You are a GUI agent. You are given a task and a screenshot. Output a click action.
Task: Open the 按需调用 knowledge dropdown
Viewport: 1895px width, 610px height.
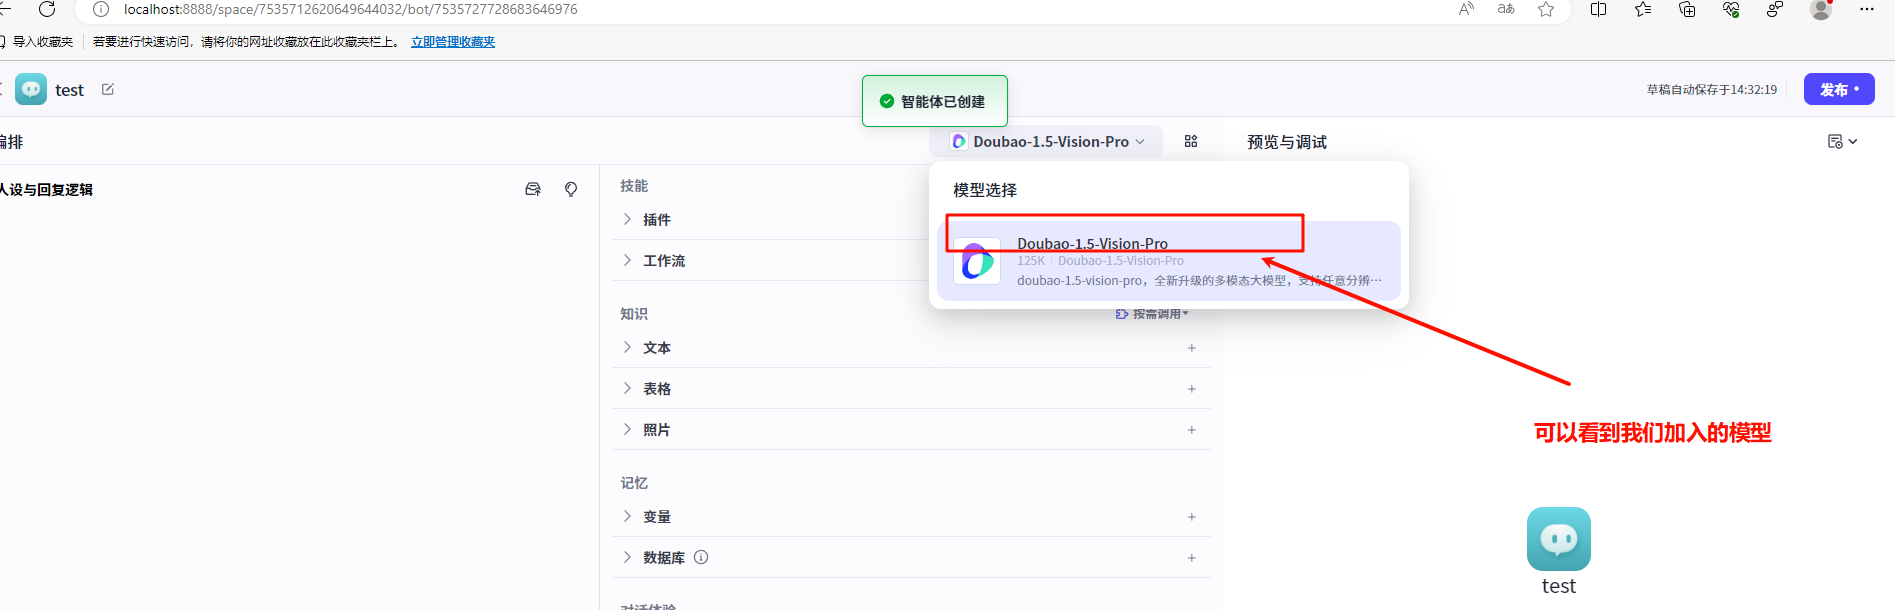(x=1153, y=314)
